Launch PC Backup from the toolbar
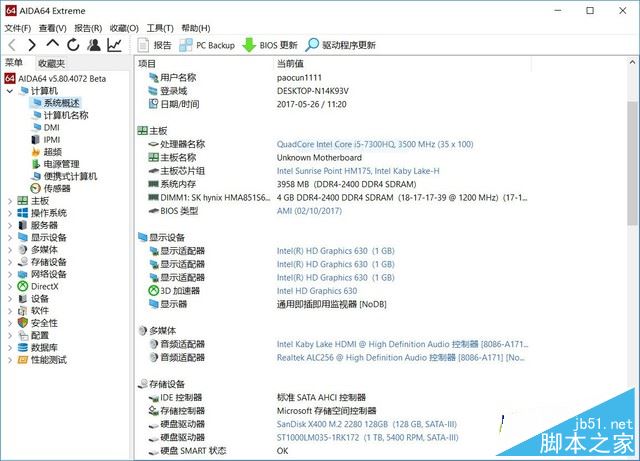This screenshot has height=461, width=640. pyautogui.click(x=207, y=45)
